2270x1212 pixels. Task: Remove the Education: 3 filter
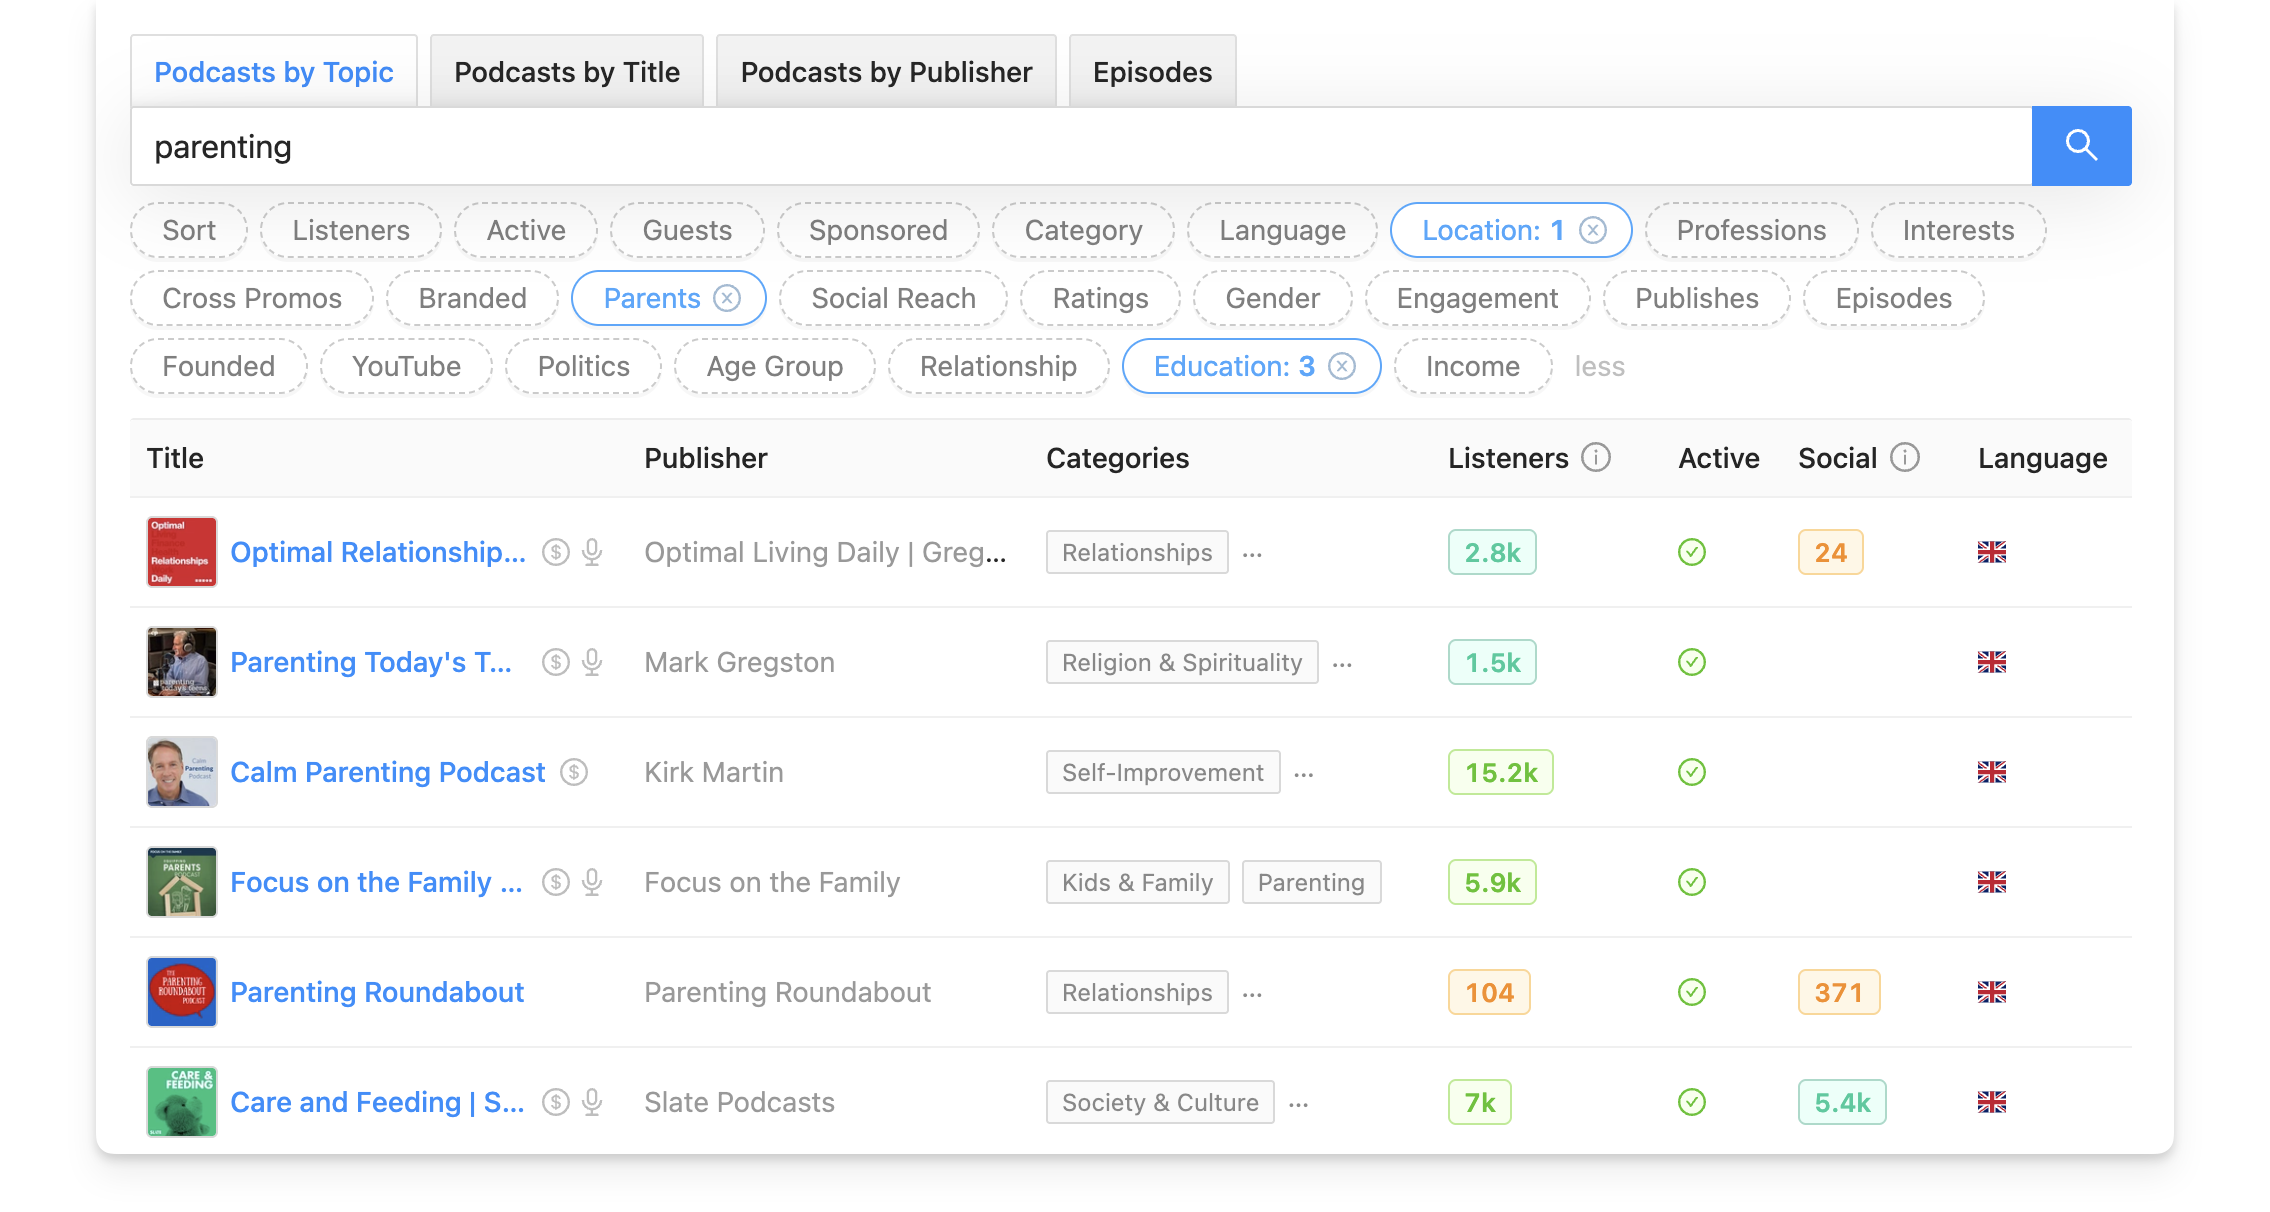pyautogui.click(x=1344, y=366)
